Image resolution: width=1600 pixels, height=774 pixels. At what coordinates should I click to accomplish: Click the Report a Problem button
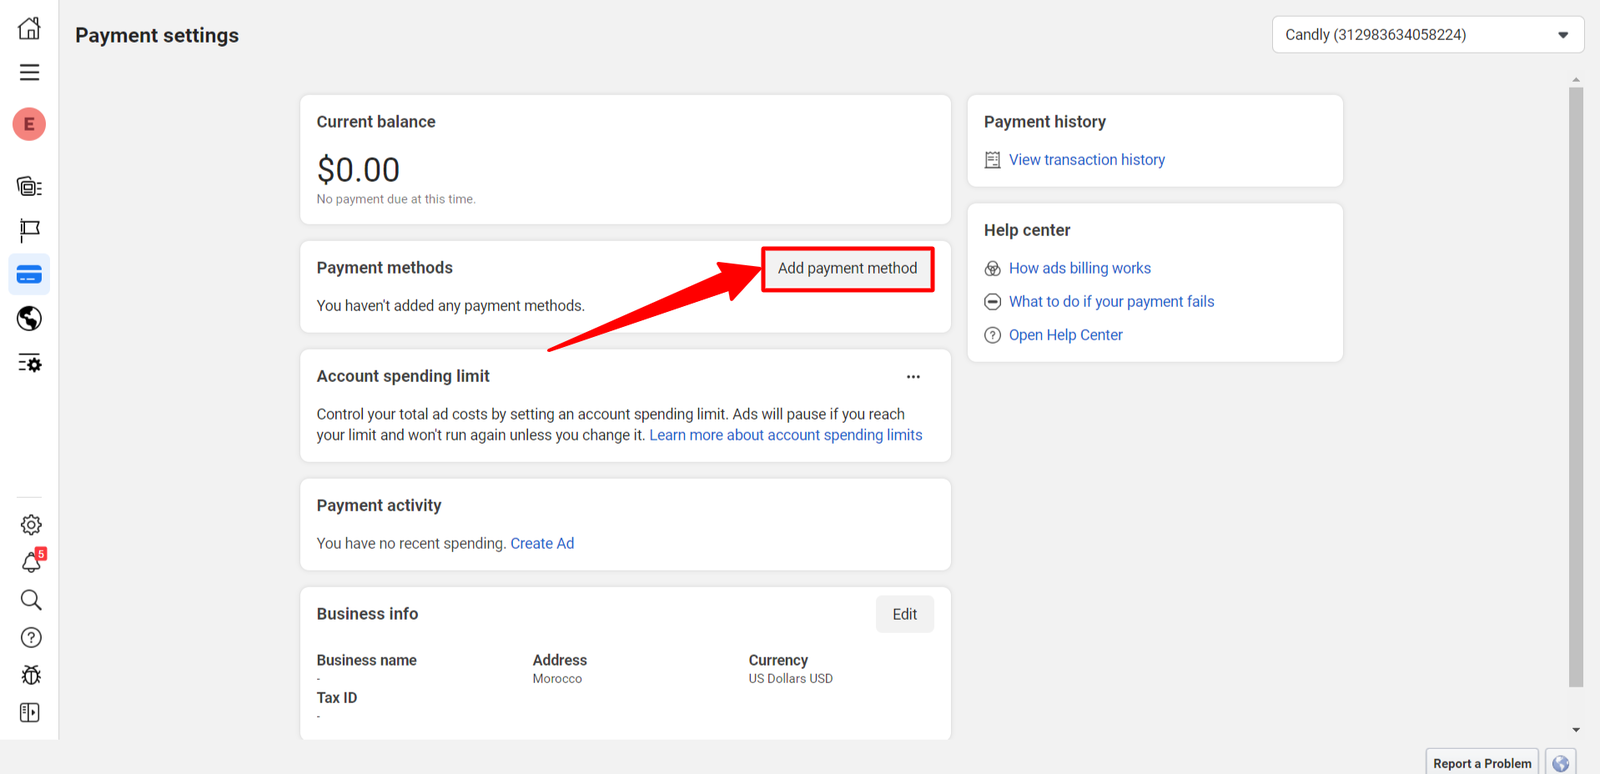click(x=1481, y=763)
